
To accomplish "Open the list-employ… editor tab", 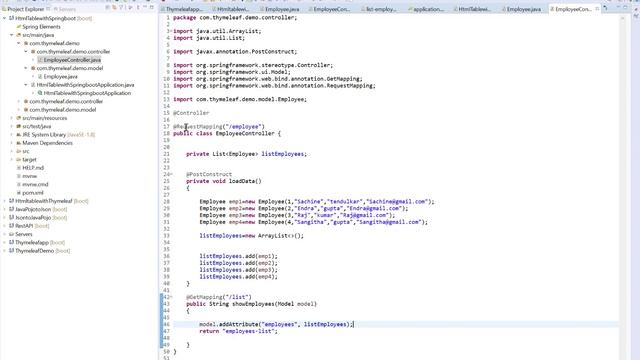I will pos(379,9).
